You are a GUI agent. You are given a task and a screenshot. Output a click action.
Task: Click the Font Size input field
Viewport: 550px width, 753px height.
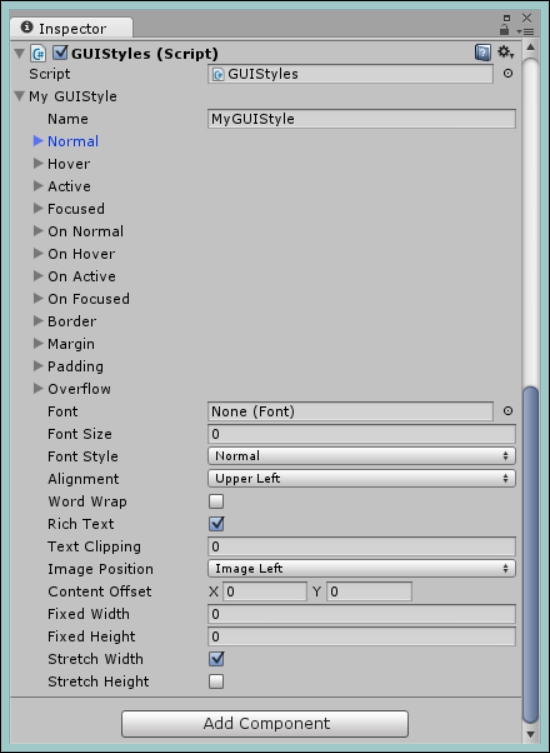[362, 434]
